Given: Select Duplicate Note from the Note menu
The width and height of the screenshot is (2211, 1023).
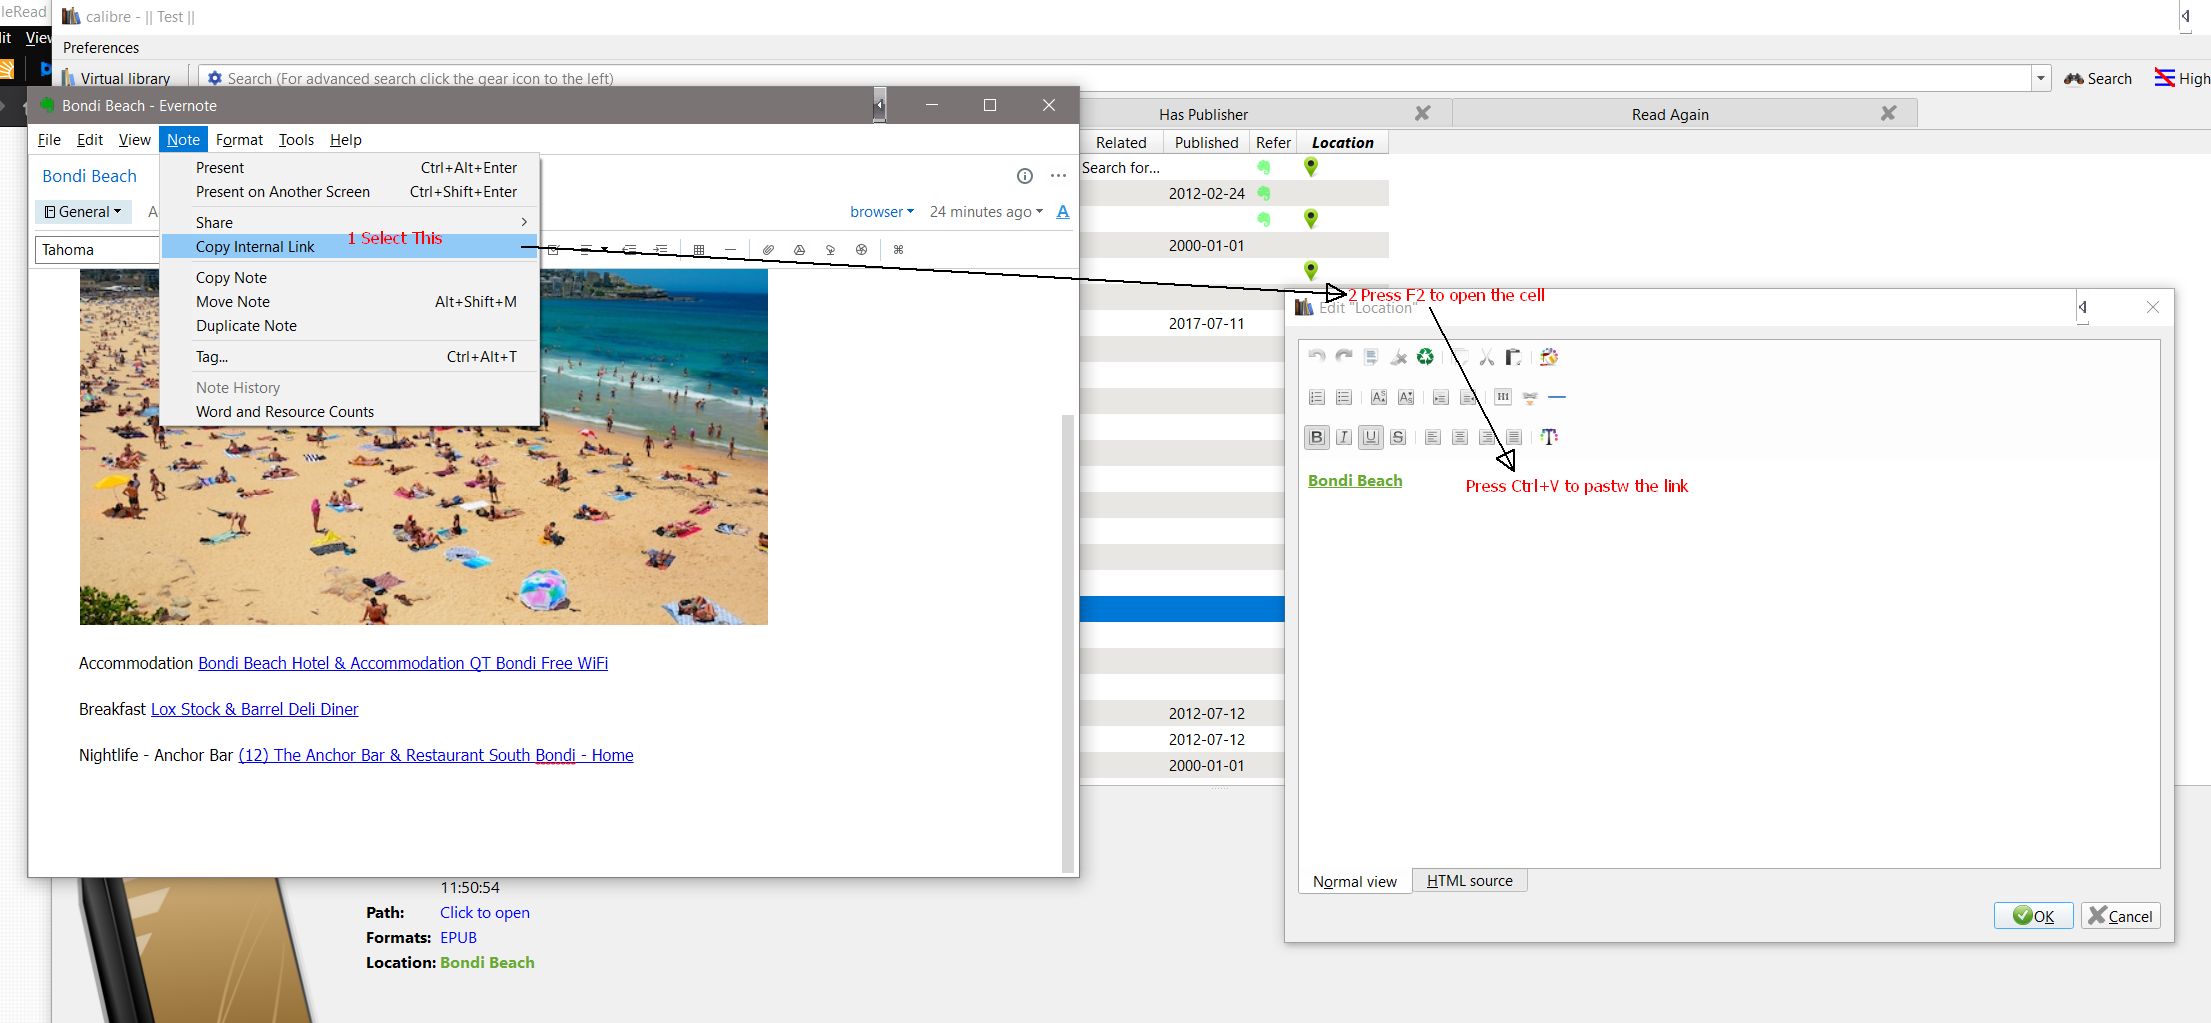Looking at the screenshot, I should [x=350, y=326].
